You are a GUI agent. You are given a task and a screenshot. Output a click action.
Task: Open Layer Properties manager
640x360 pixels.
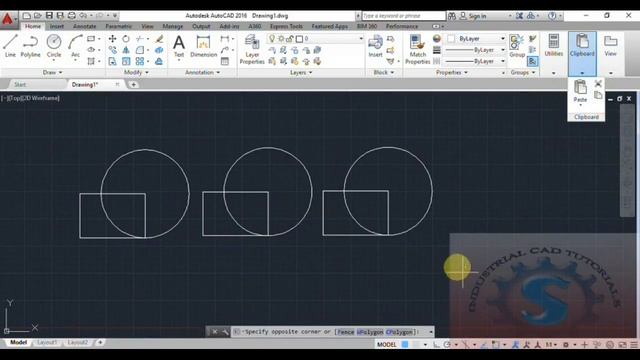coord(252,49)
